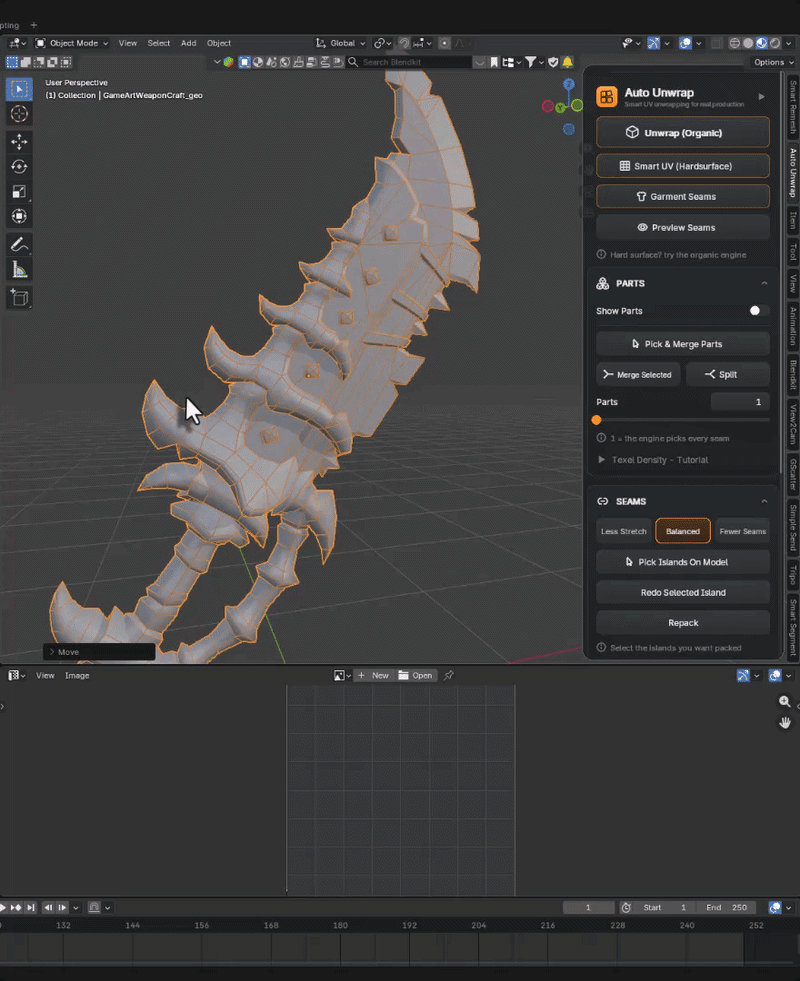Select the Move tool in toolbar

pos(19,141)
